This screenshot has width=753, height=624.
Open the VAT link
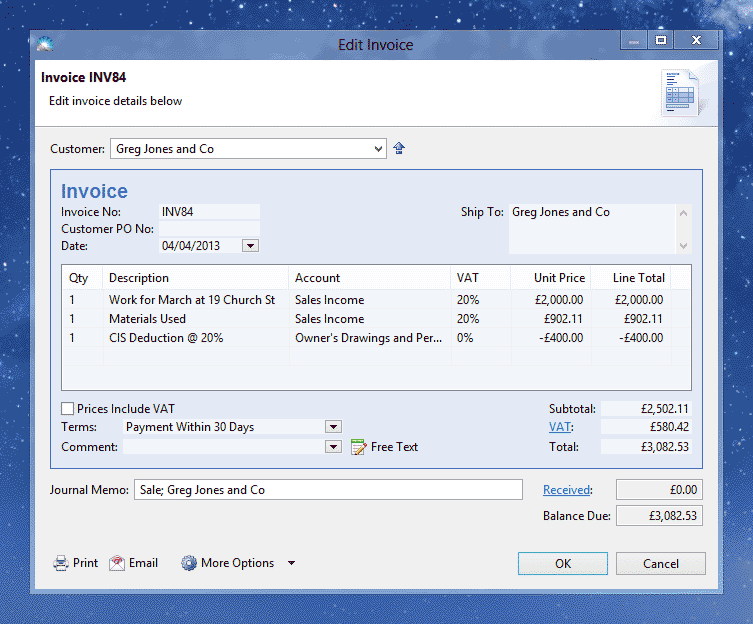click(560, 427)
